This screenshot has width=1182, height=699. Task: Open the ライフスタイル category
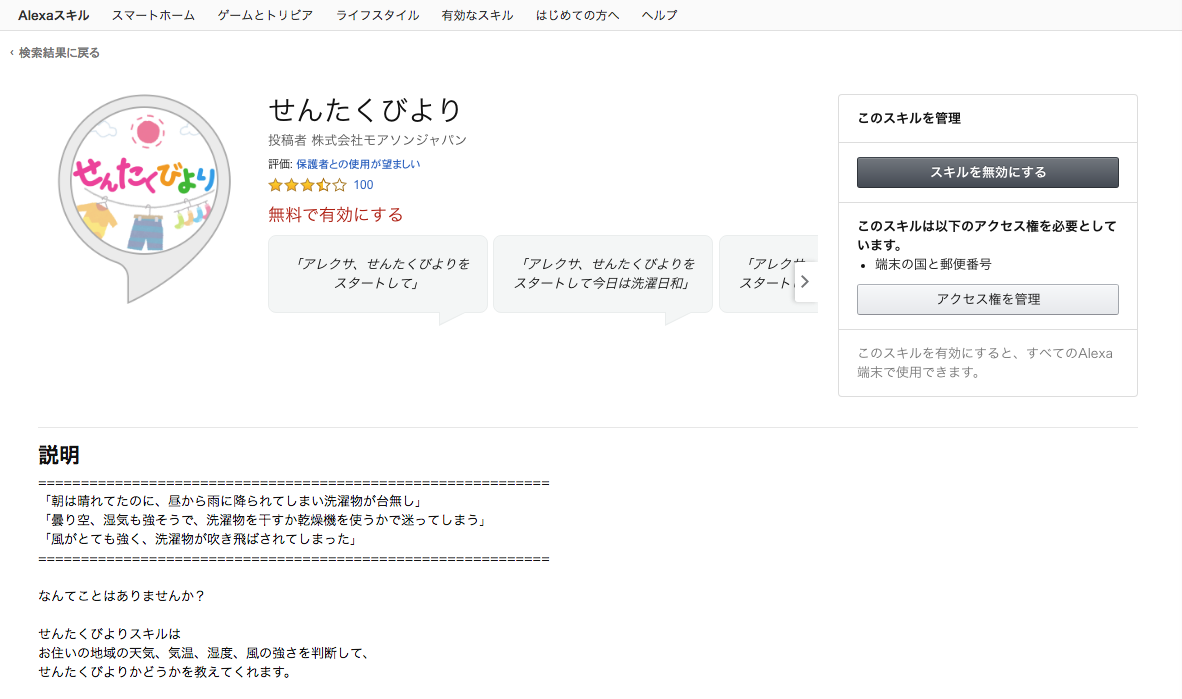point(378,15)
